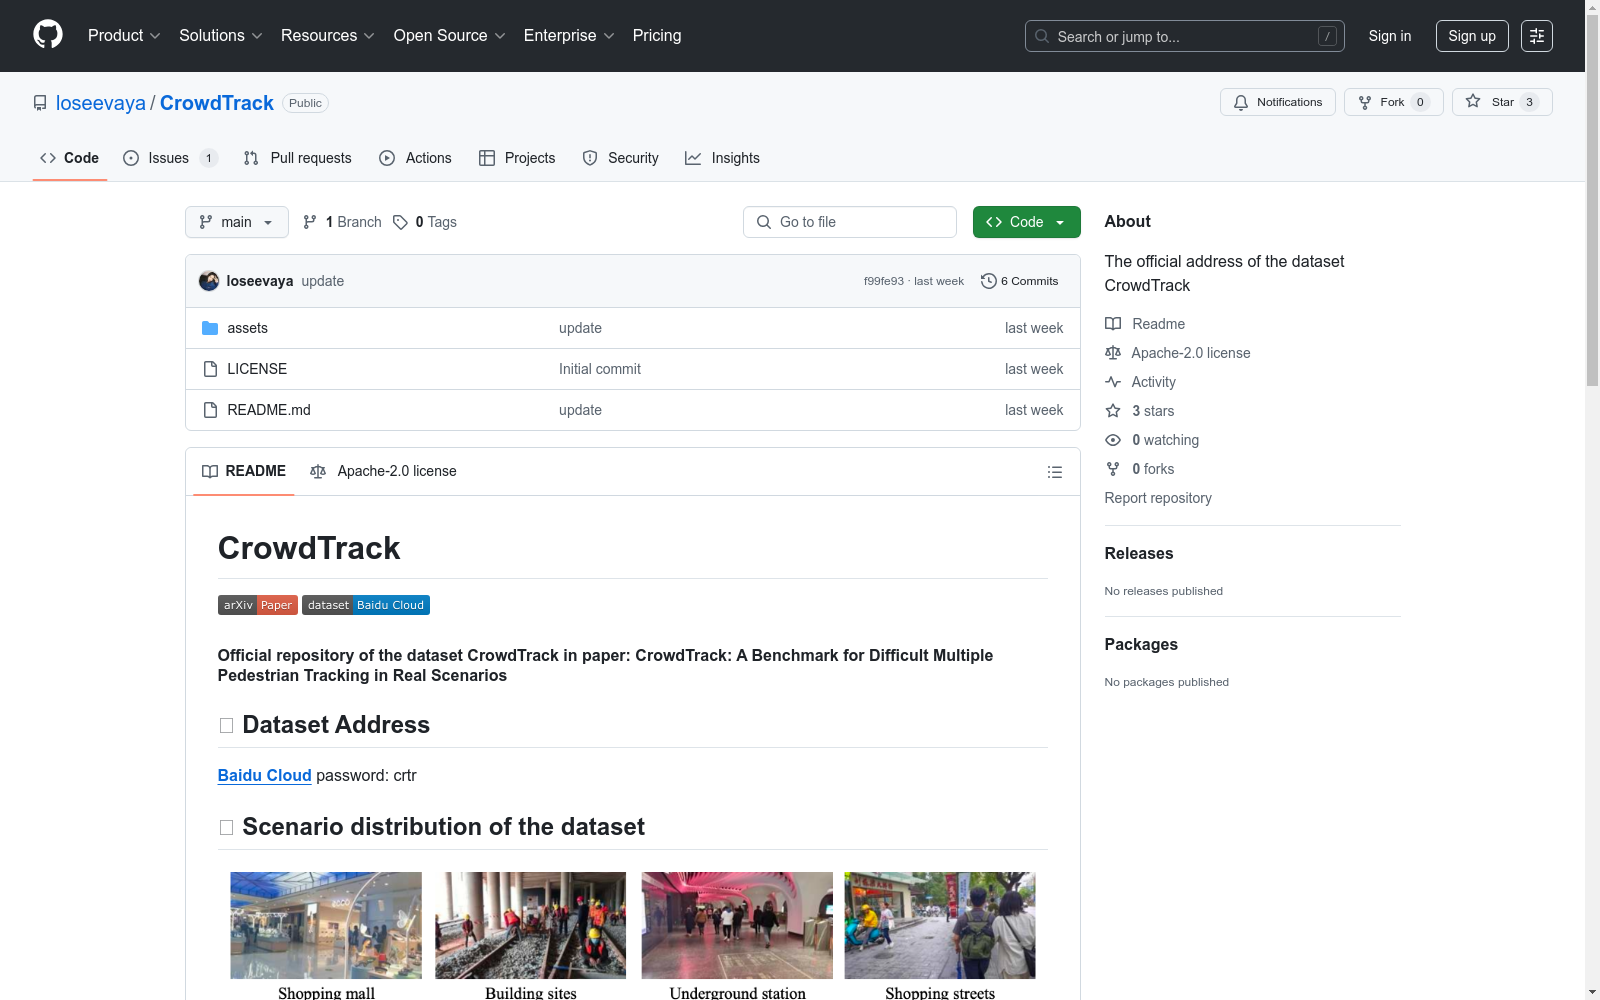Click the GitHub logo icon
This screenshot has width=1600, height=1000.
click(x=48, y=35)
